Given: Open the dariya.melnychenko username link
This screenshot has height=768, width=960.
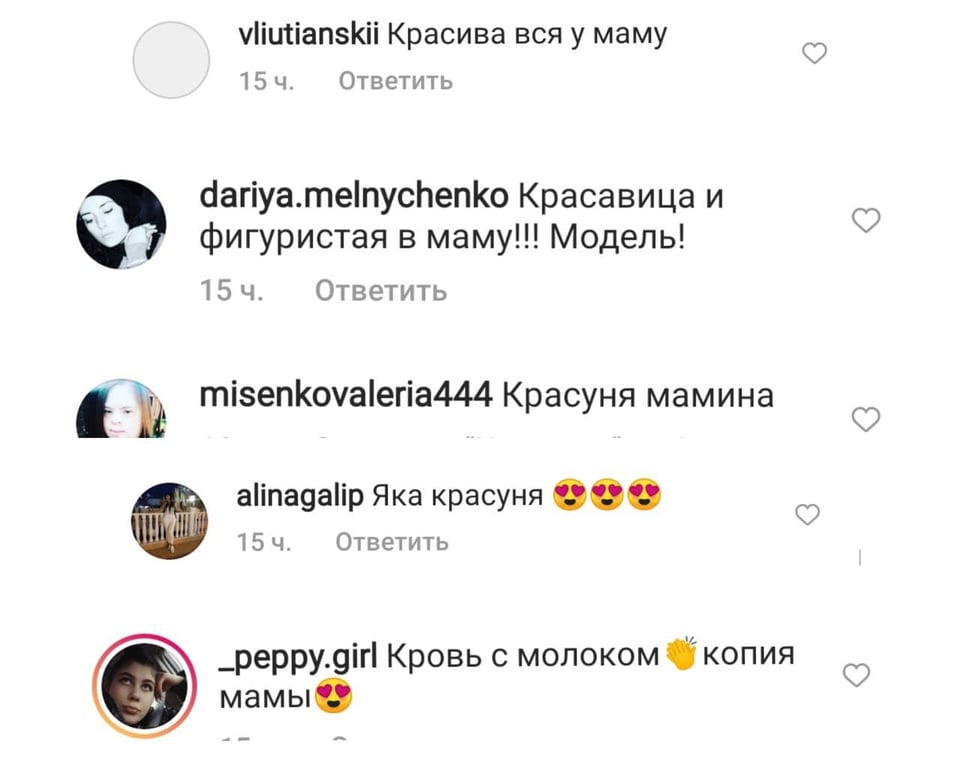Looking at the screenshot, I should tap(354, 197).
